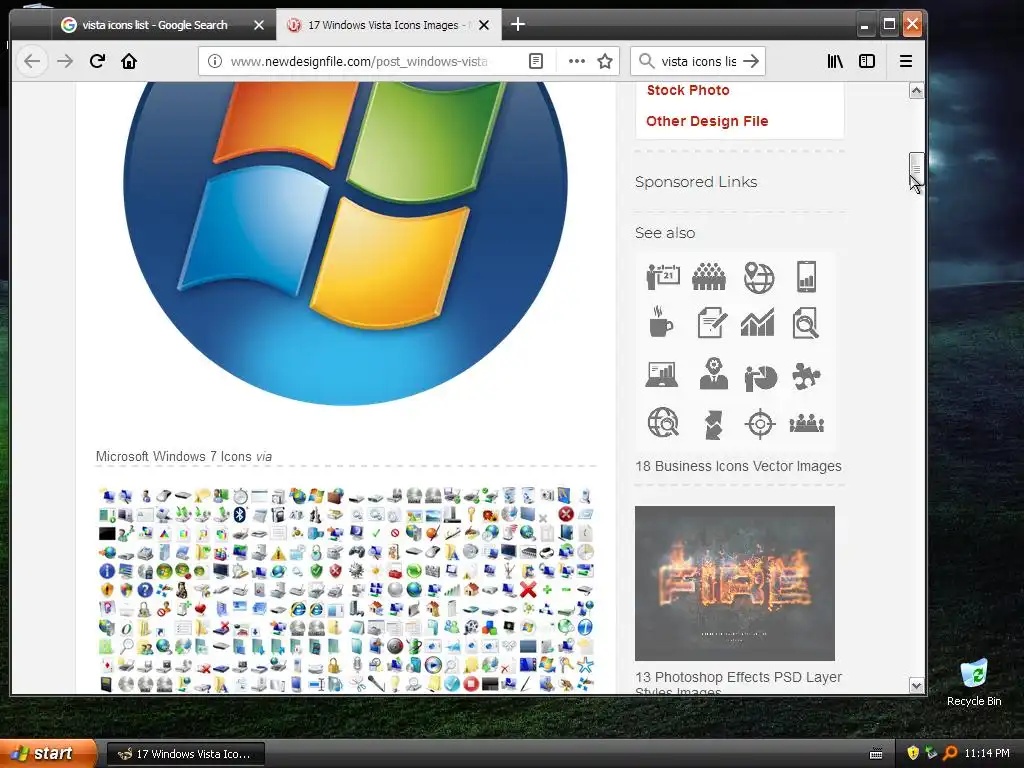Click the 11:14 PM taskbar clock
This screenshot has height=768, width=1024.
tap(987, 754)
